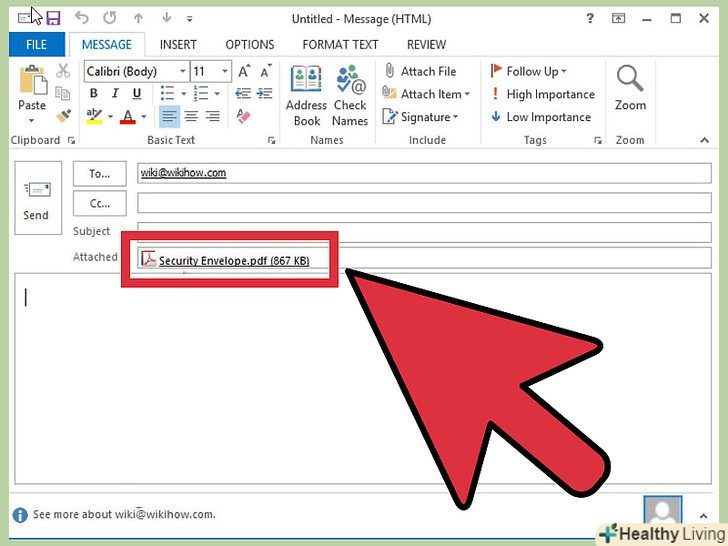Click Increase Indent icon
The width and height of the screenshot is (728, 546).
point(265,93)
